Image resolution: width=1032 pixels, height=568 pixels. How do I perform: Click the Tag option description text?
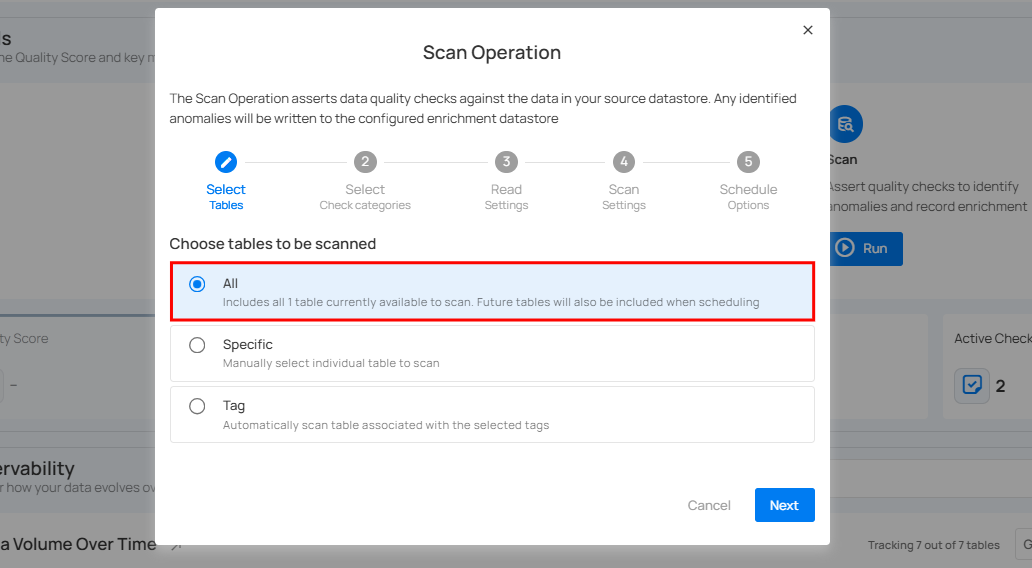click(386, 425)
